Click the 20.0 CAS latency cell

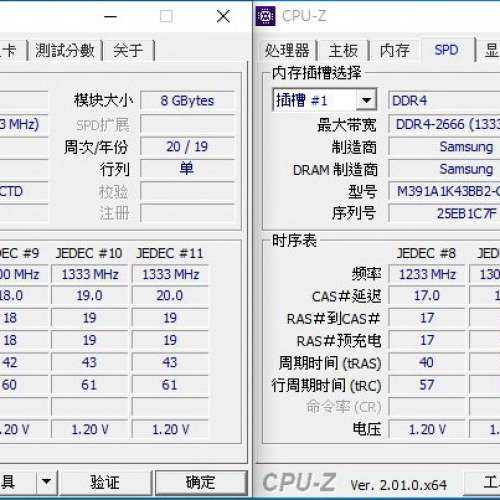click(x=170, y=296)
